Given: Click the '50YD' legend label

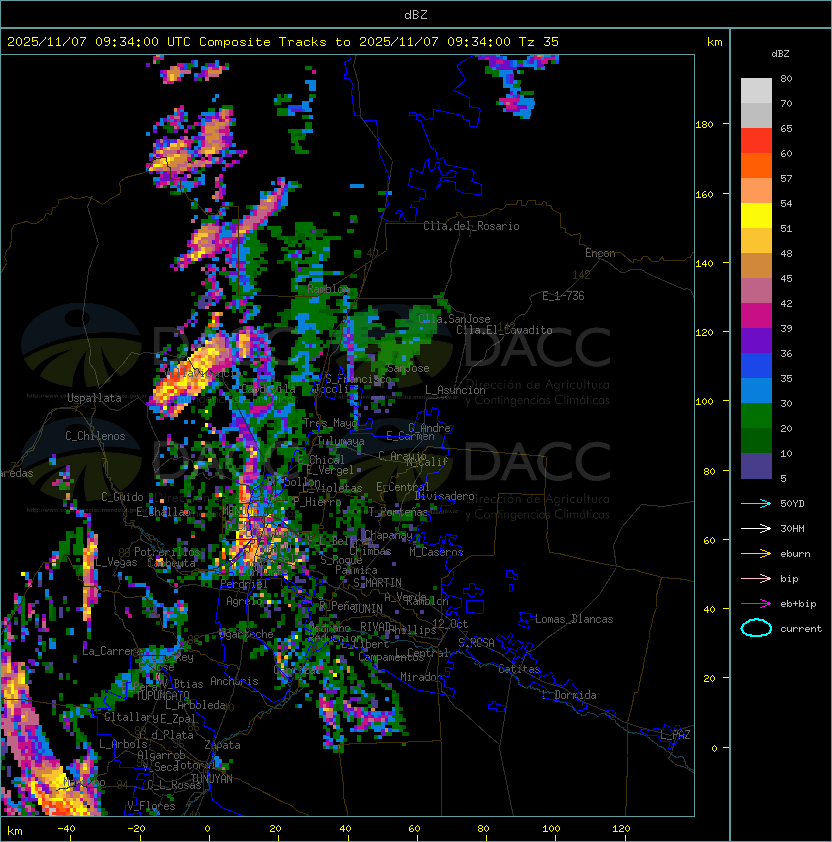Looking at the screenshot, I should pos(792,504).
